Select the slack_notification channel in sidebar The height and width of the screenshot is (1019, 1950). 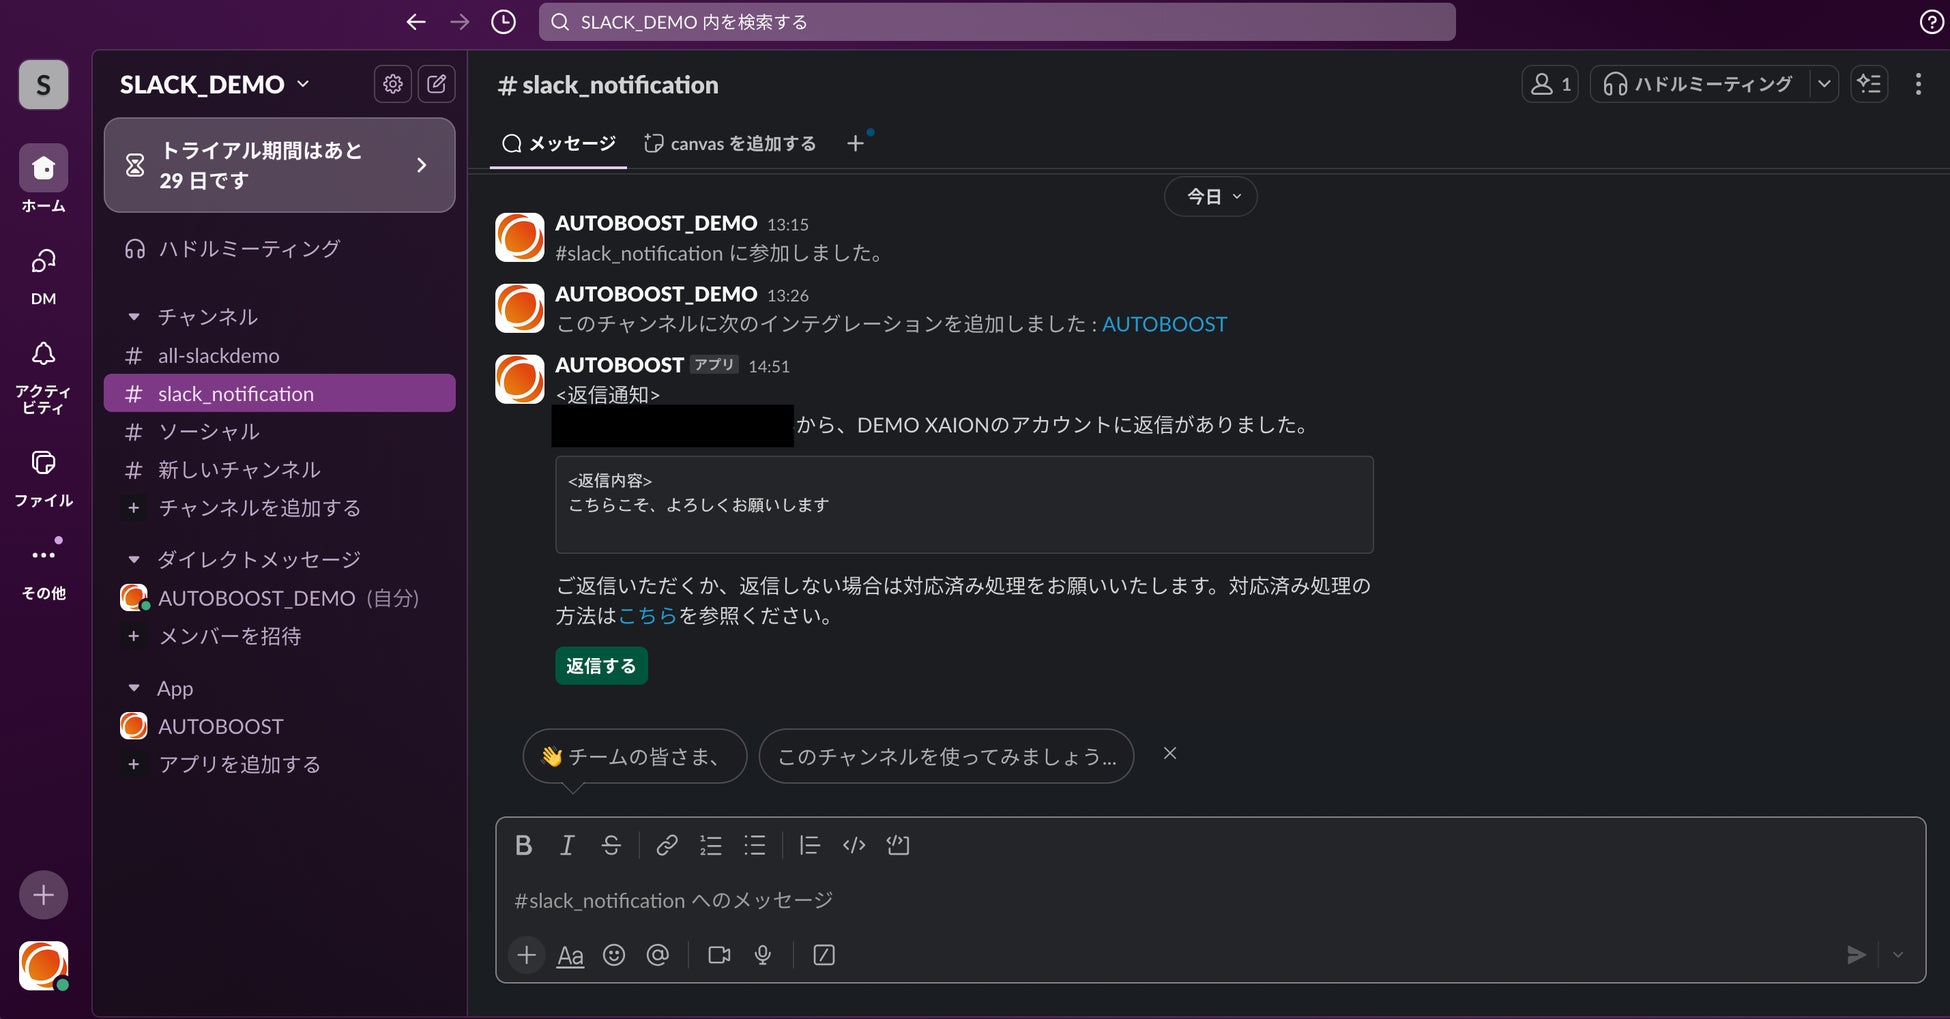[x=280, y=394]
